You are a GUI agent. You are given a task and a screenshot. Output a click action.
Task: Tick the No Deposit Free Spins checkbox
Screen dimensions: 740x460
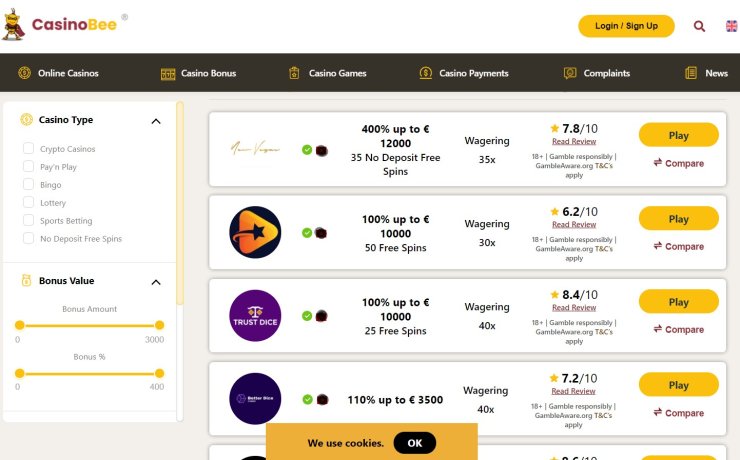coord(28,238)
